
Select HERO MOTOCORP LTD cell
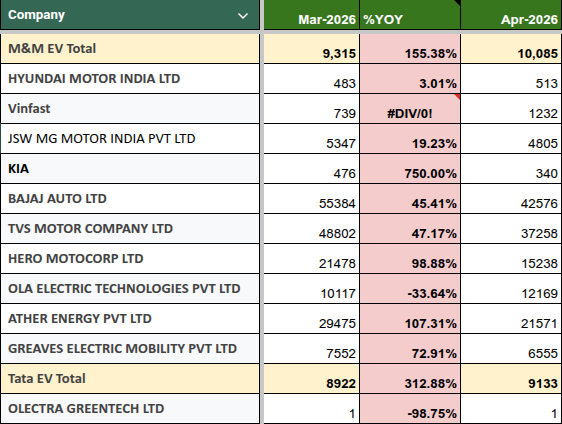tap(130, 259)
